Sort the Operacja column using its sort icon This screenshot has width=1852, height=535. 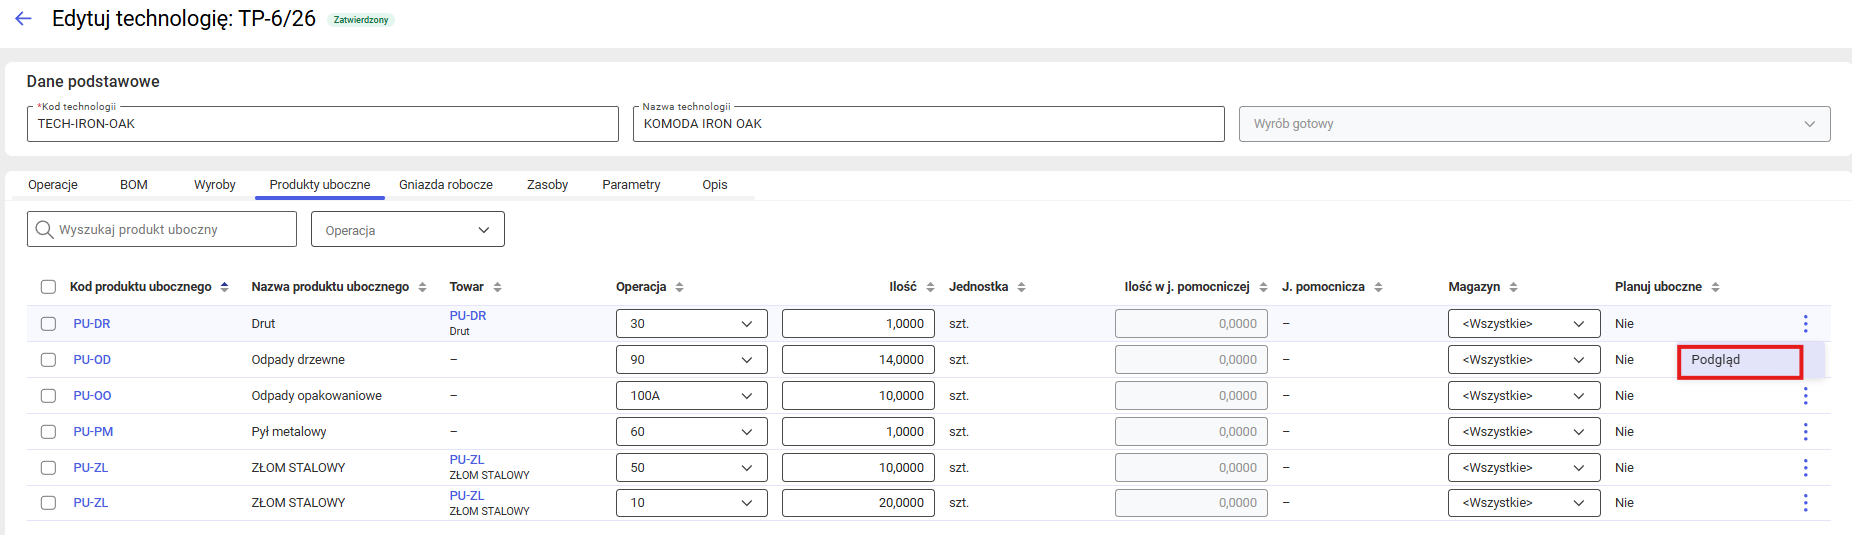679,287
